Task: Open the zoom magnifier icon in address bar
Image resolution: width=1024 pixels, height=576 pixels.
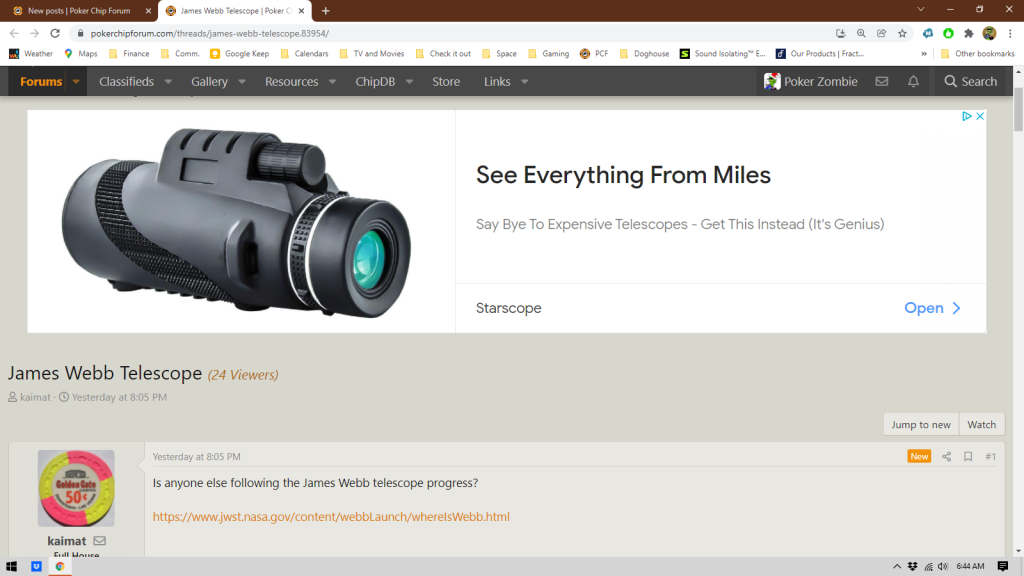Action: [x=861, y=33]
